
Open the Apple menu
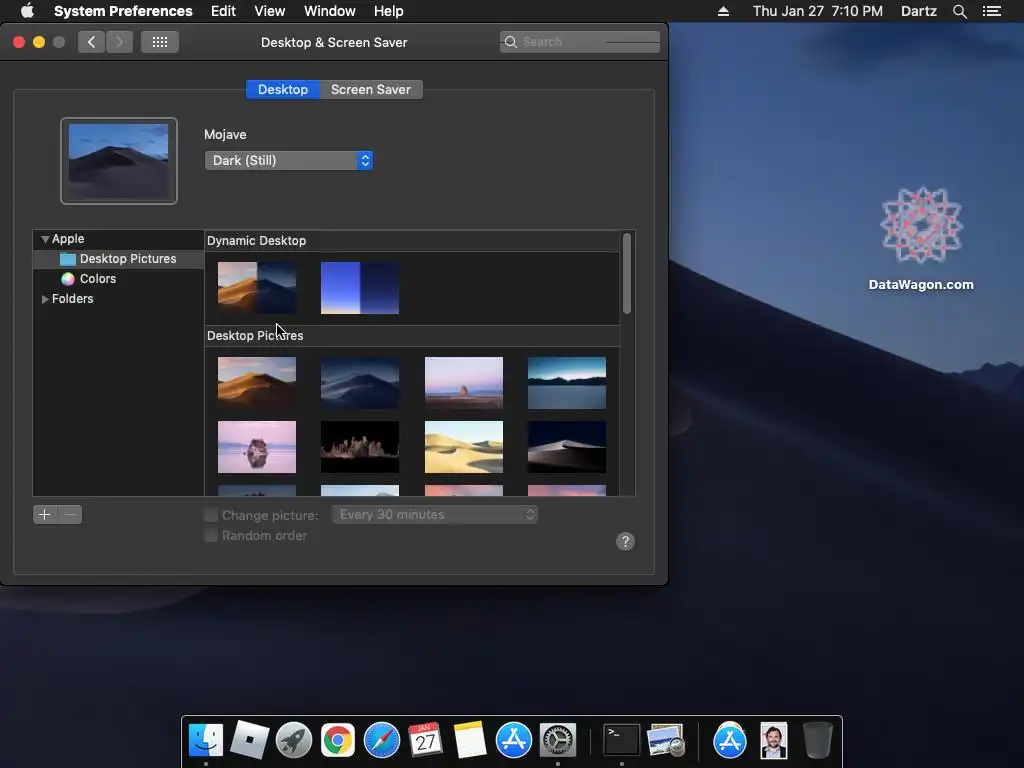click(x=27, y=11)
